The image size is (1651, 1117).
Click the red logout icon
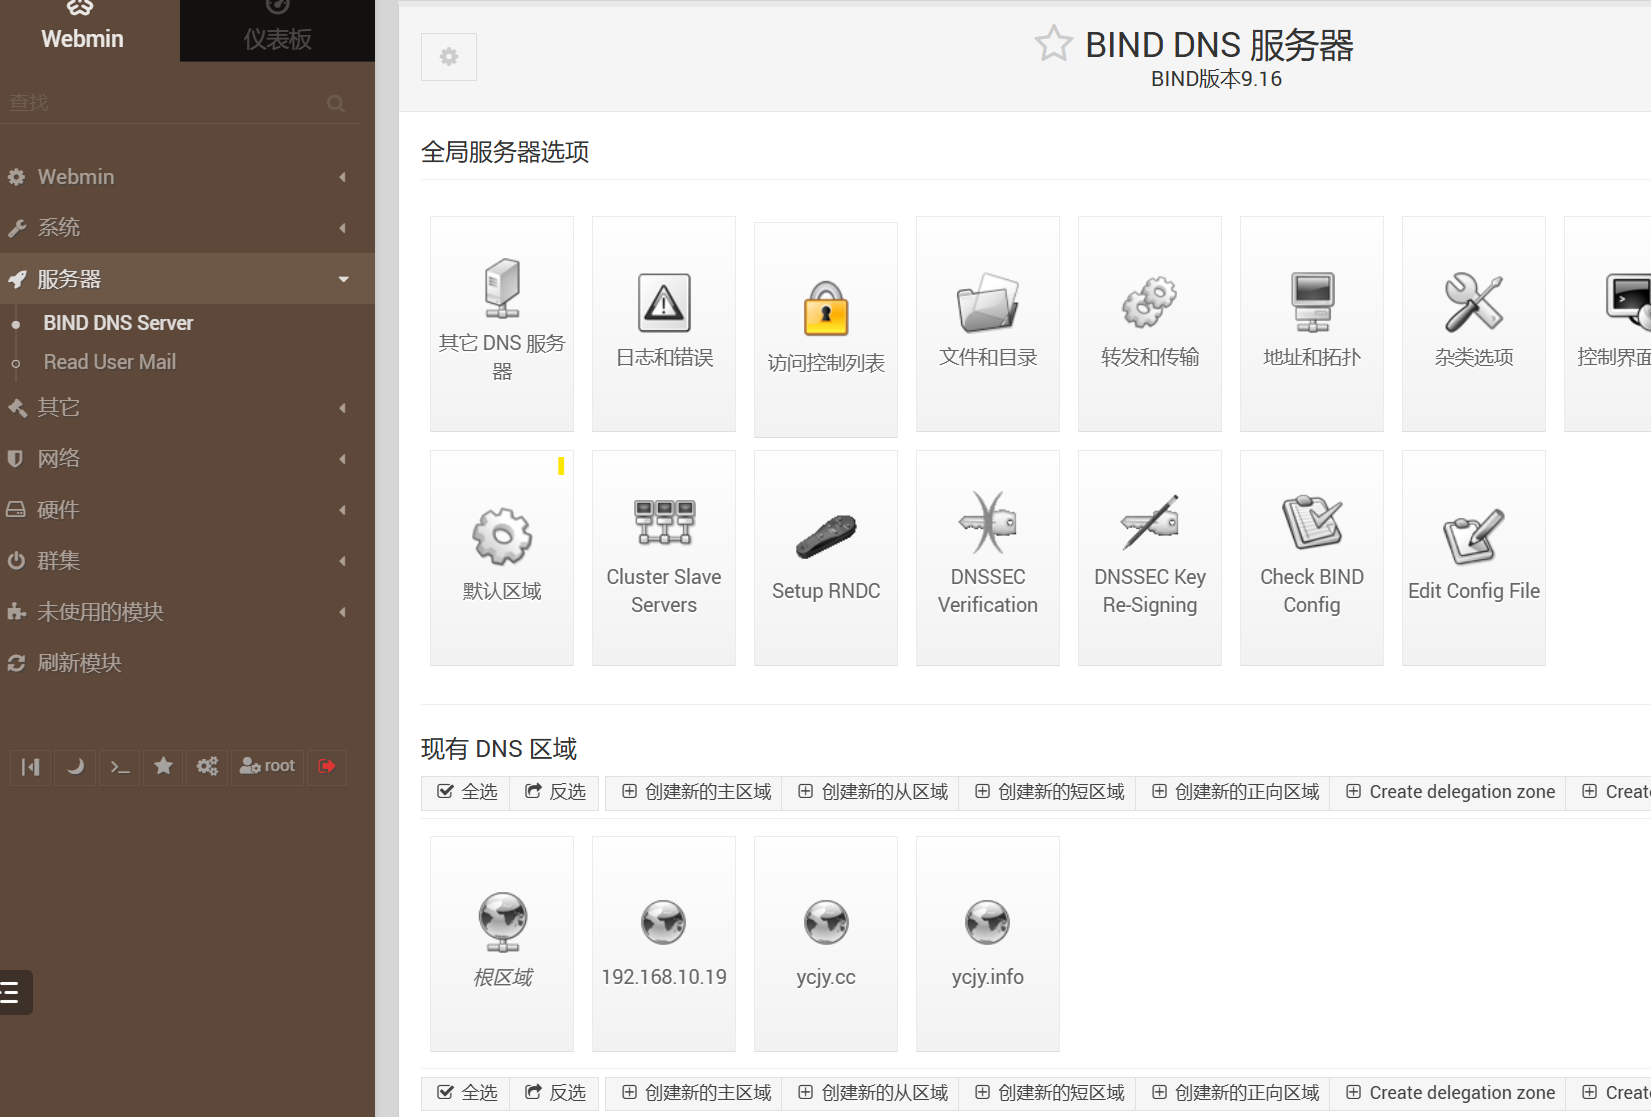327,767
